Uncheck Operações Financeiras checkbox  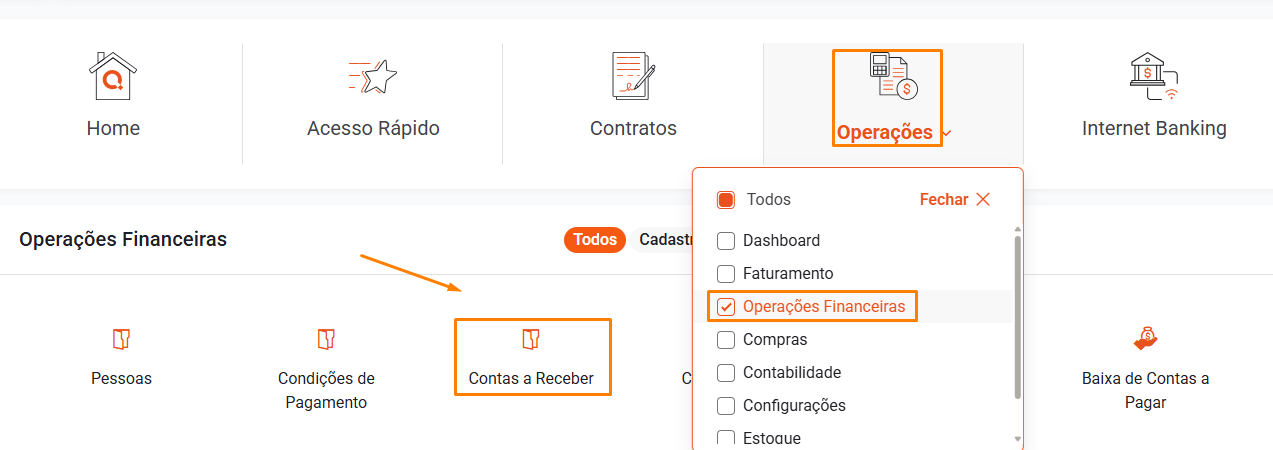point(726,307)
